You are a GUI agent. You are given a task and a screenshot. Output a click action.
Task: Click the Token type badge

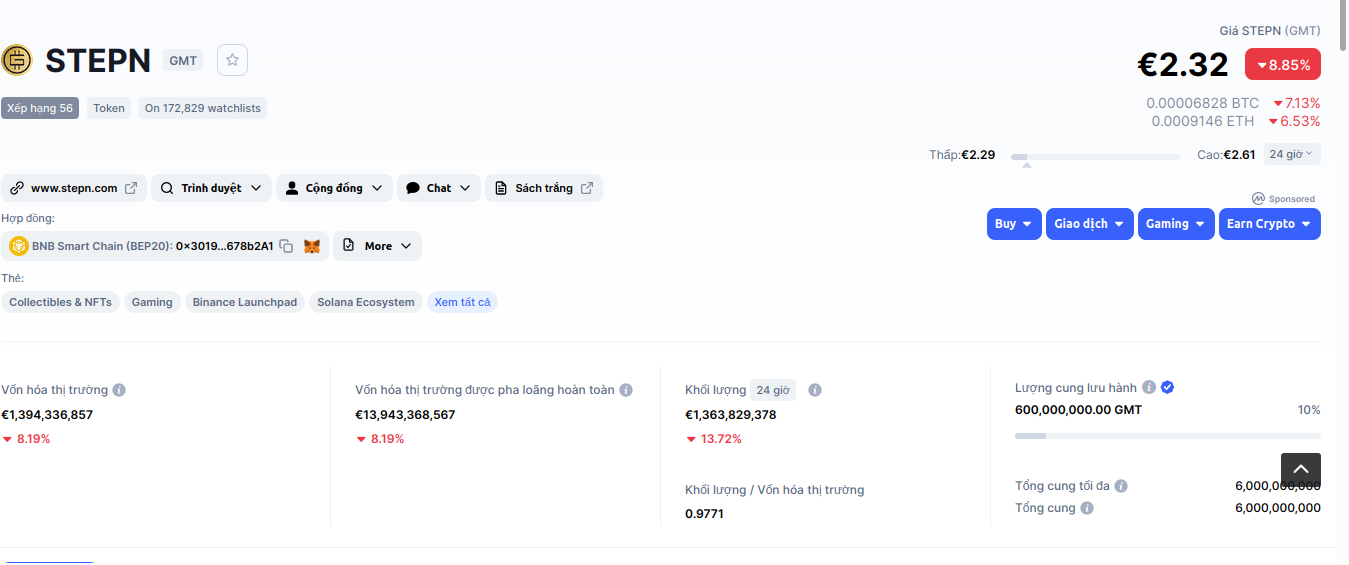click(109, 108)
